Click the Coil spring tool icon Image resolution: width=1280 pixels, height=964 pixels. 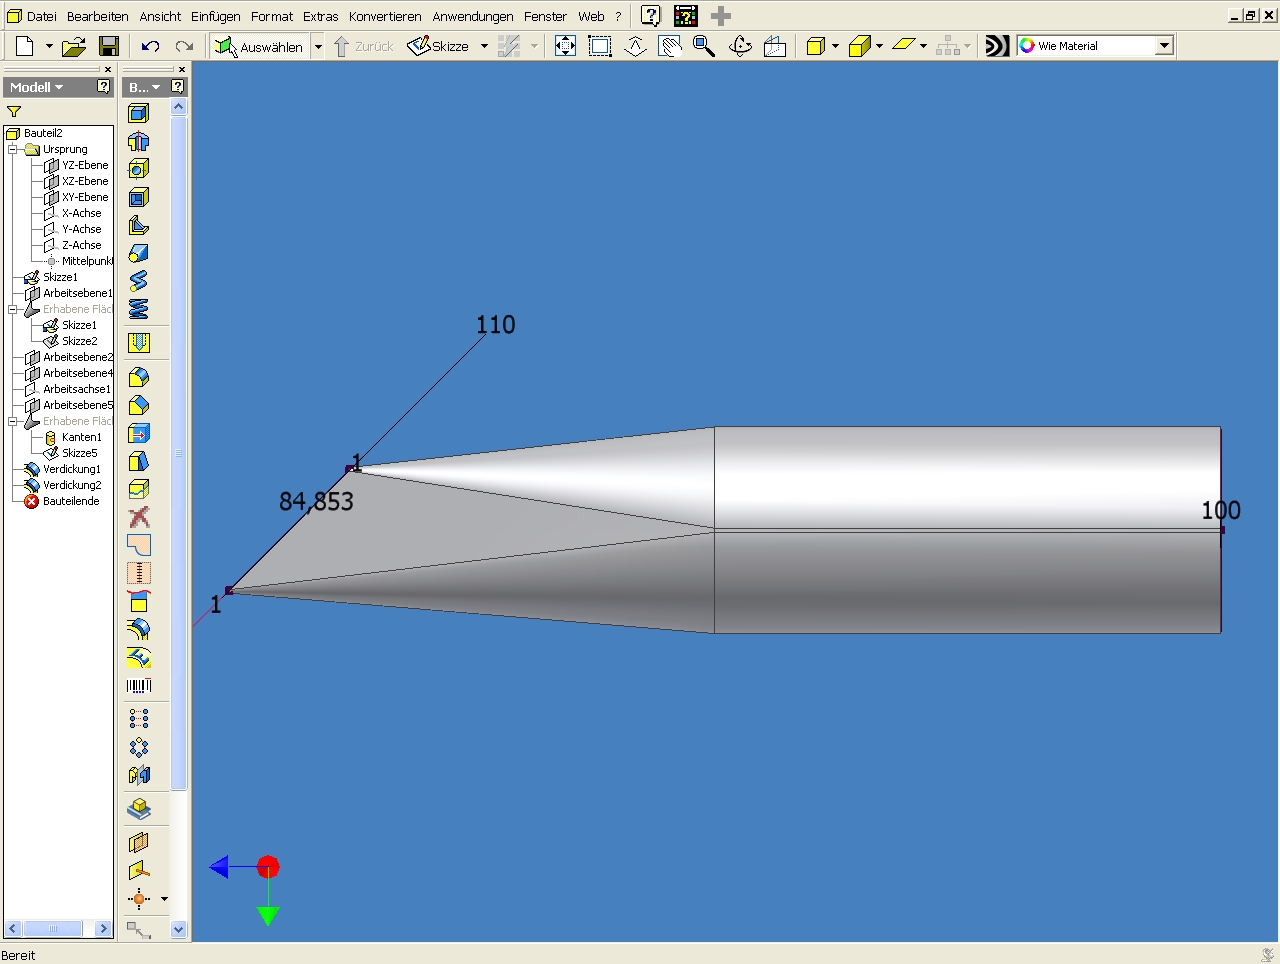[x=139, y=309]
